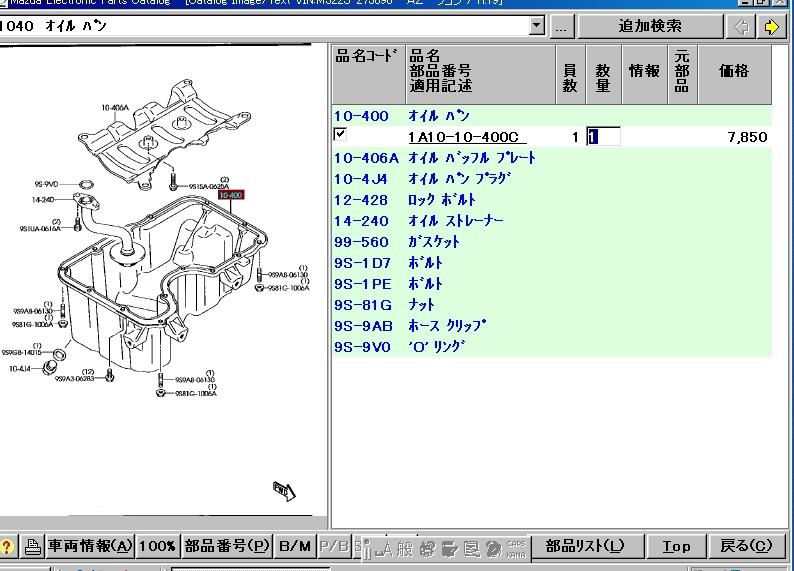
Task: Open the オイル パン group dropdown arrow
Action: pos(537,27)
